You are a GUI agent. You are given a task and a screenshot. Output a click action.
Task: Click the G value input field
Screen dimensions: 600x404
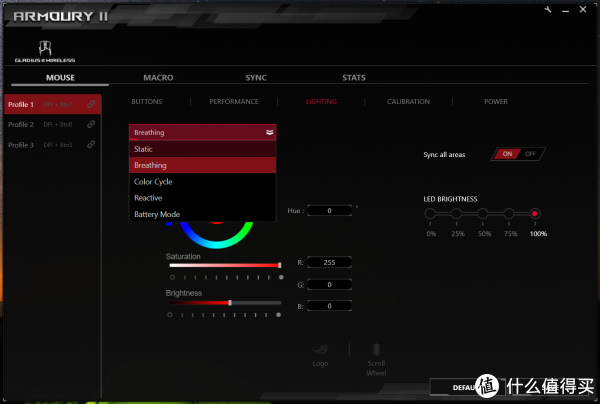click(329, 284)
